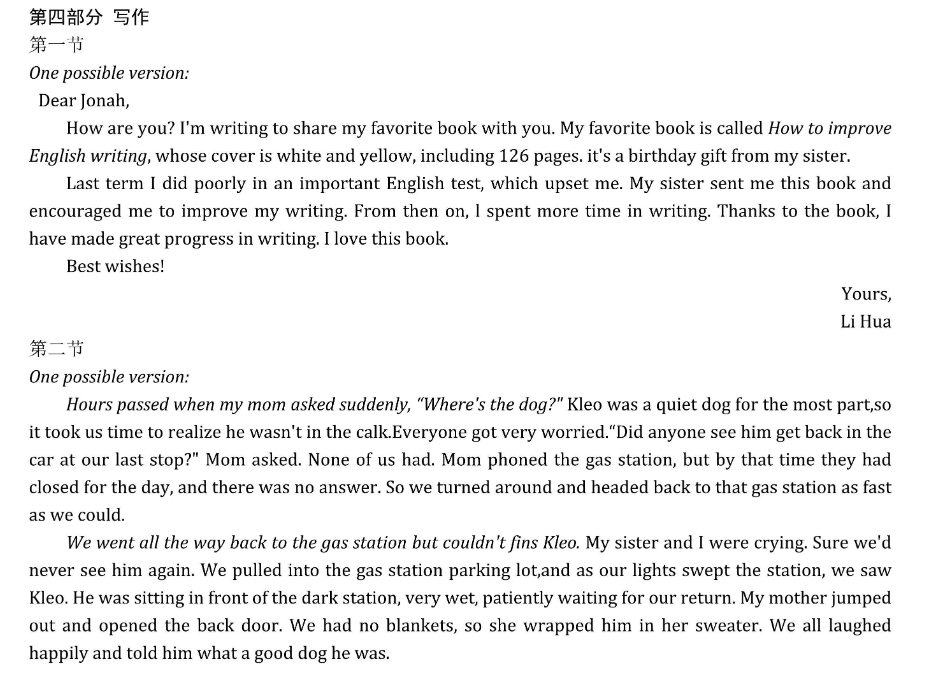The width and height of the screenshot is (930, 675).
Task: Click 'Best wishes!' closing line
Action: click(115, 266)
